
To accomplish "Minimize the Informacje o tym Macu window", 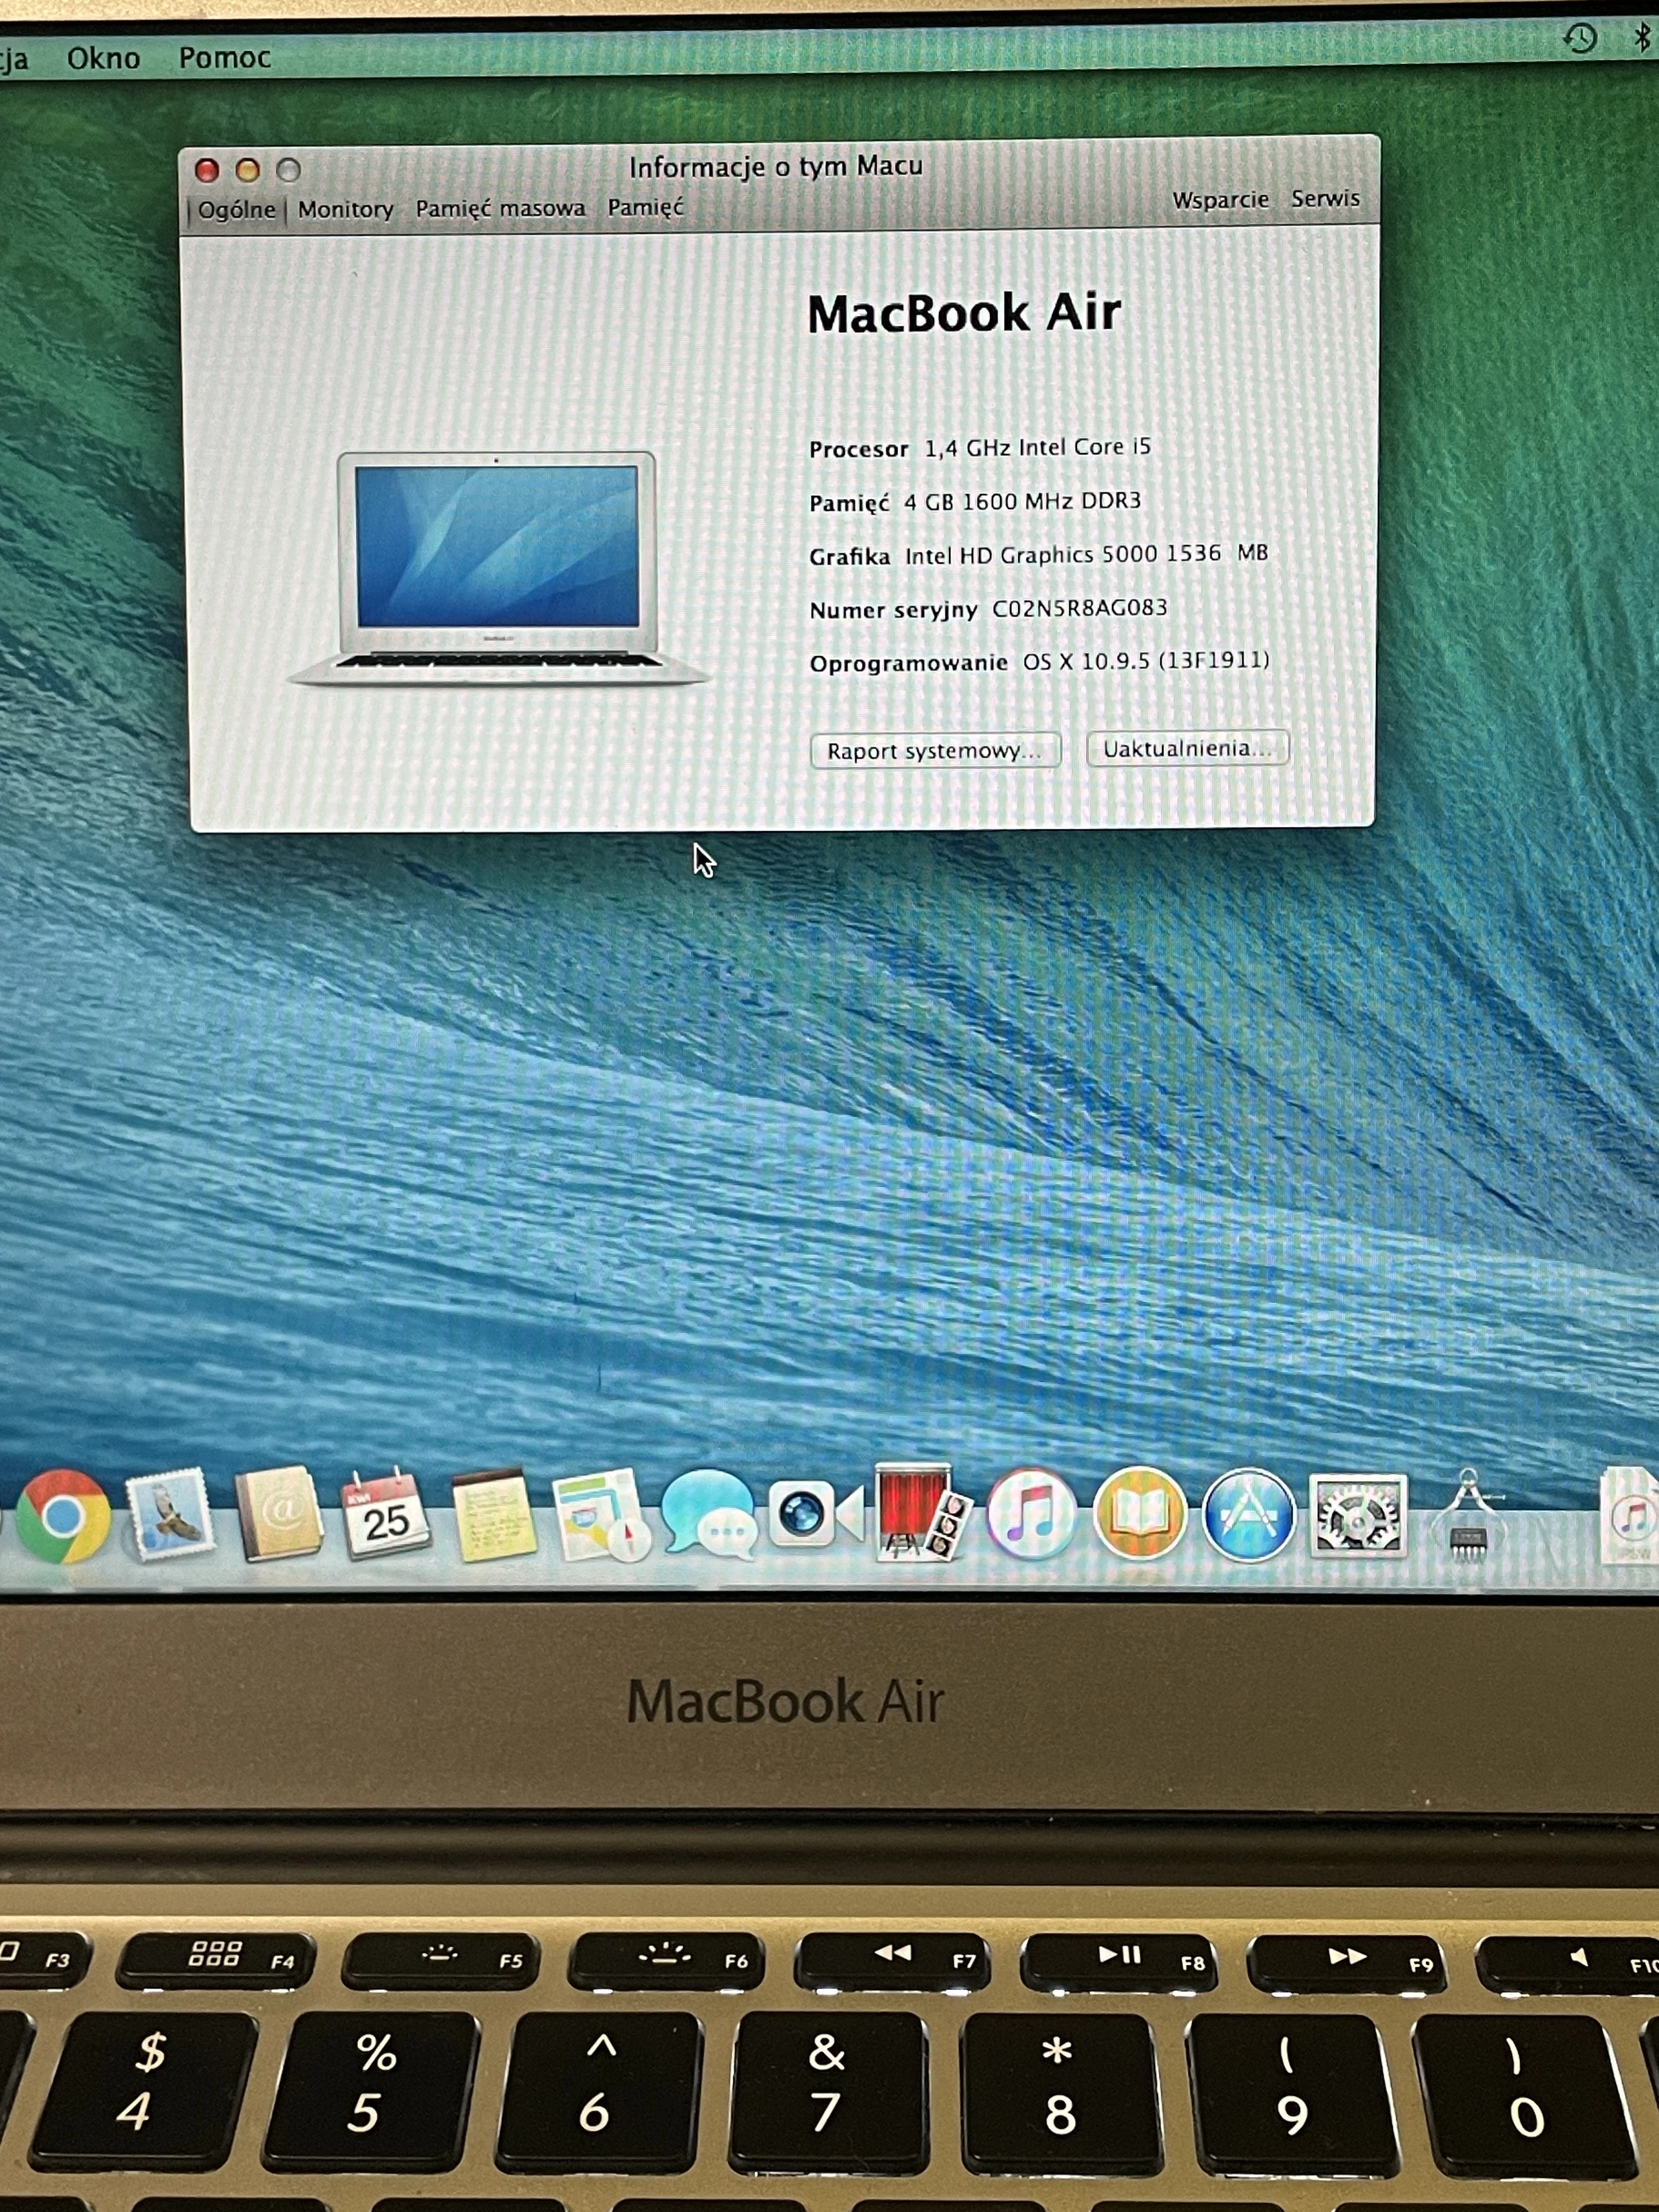I will (x=247, y=170).
